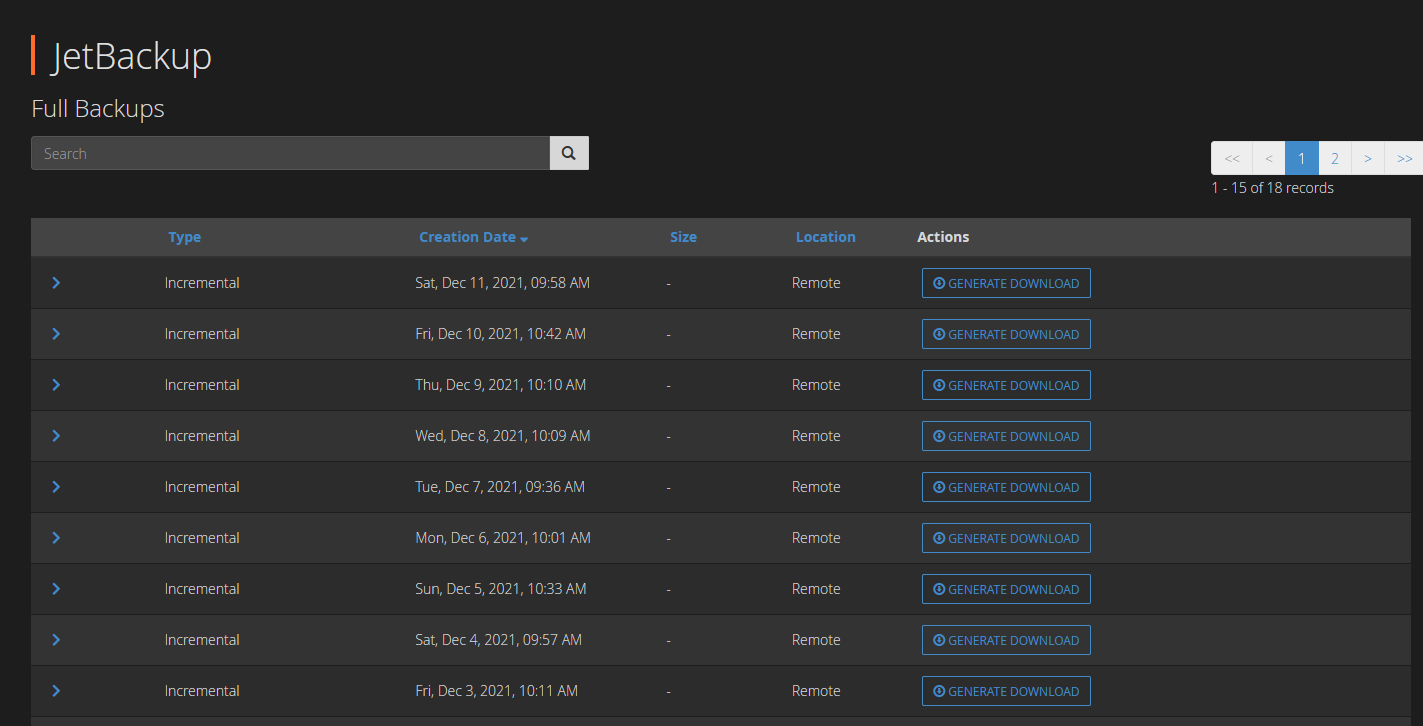Focus the Search input field
The height and width of the screenshot is (726, 1423).
(x=291, y=153)
